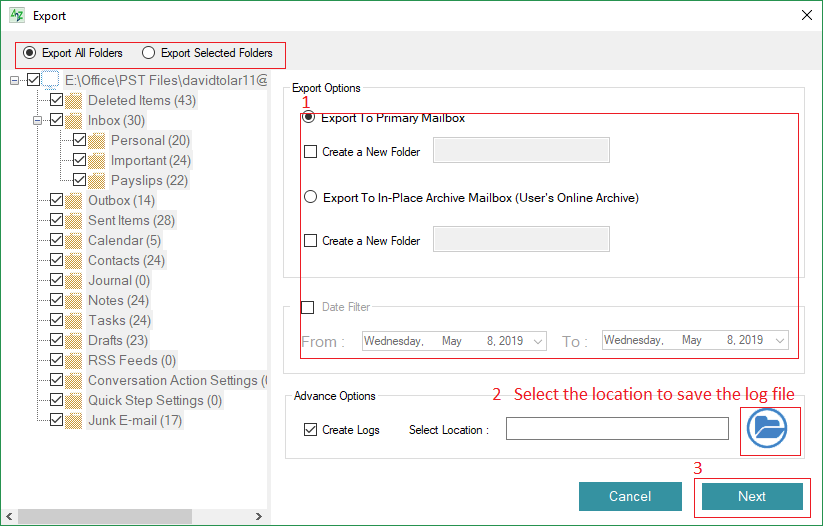Open the To date dropdown
This screenshot has width=823, height=526.
click(779, 341)
